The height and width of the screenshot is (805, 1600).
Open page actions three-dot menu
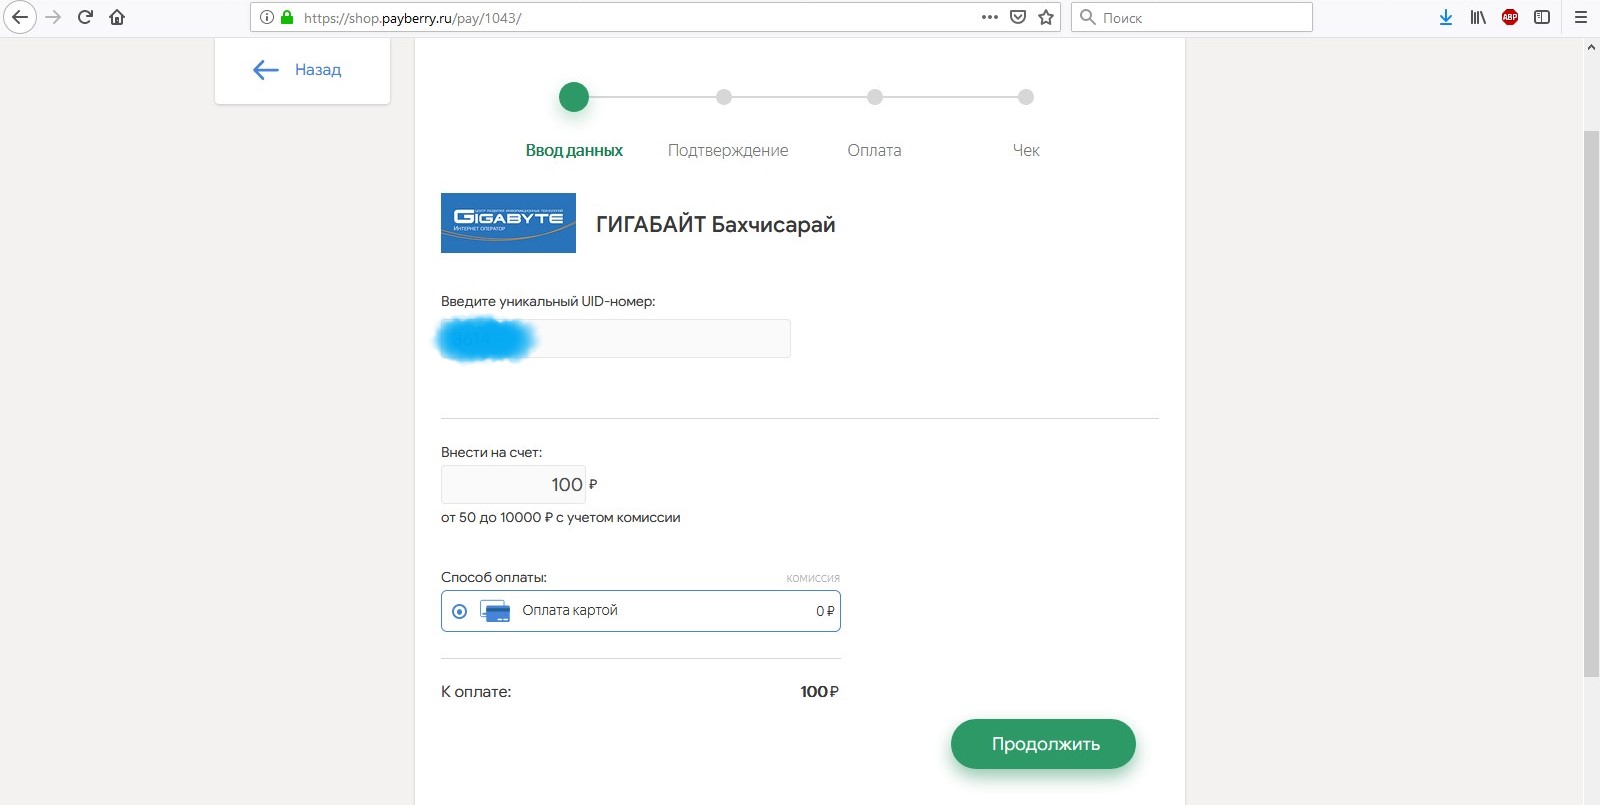coord(990,17)
